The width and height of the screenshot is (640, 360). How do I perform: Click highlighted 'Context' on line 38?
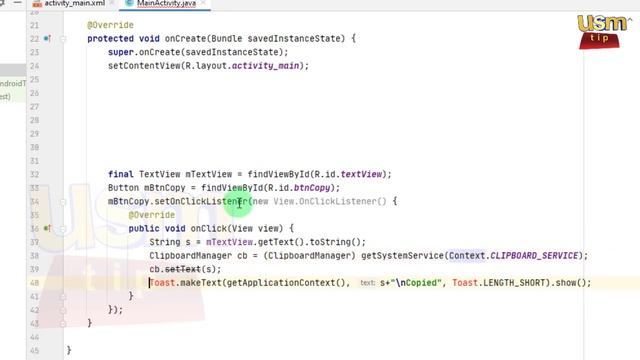coord(467,256)
